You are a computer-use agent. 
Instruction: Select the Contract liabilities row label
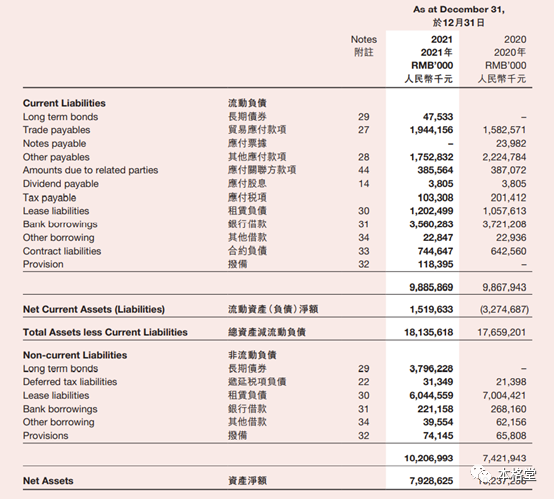62,251
